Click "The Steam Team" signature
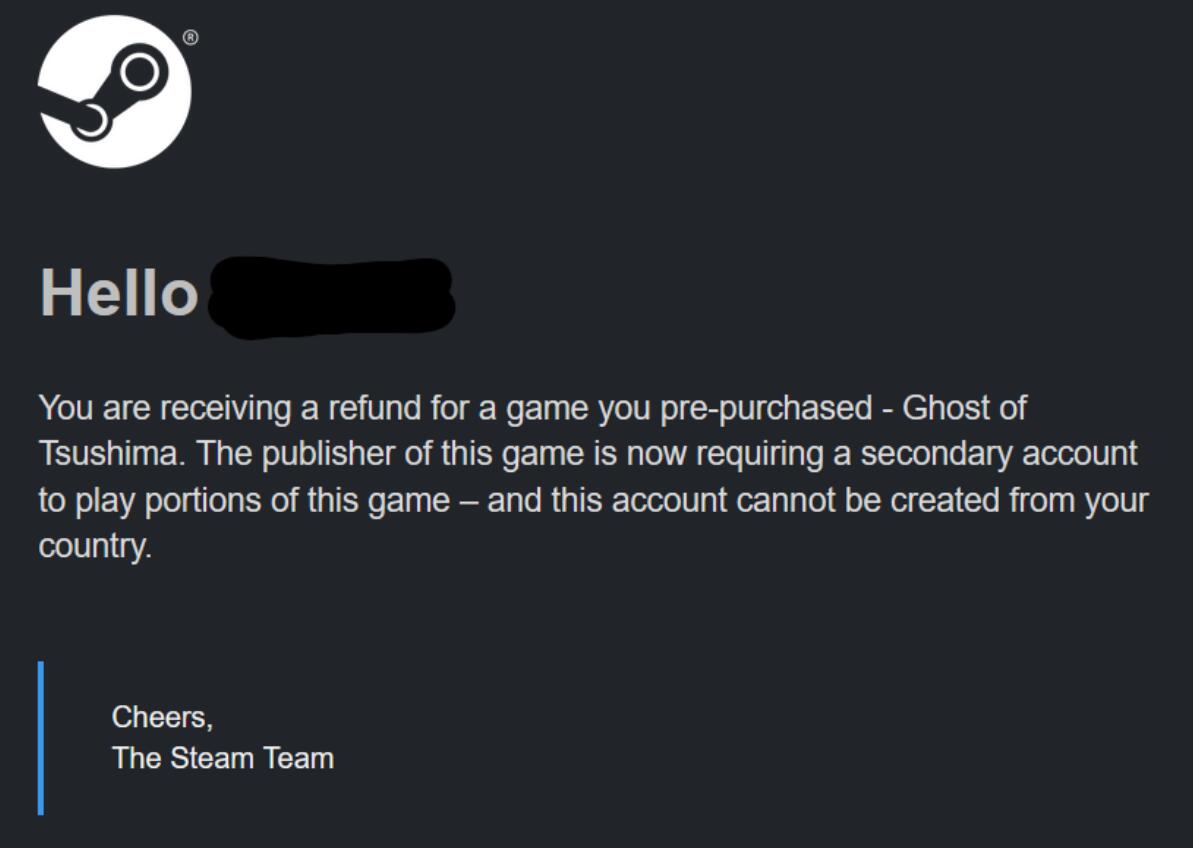This screenshot has height=848, width=1193. (x=223, y=758)
